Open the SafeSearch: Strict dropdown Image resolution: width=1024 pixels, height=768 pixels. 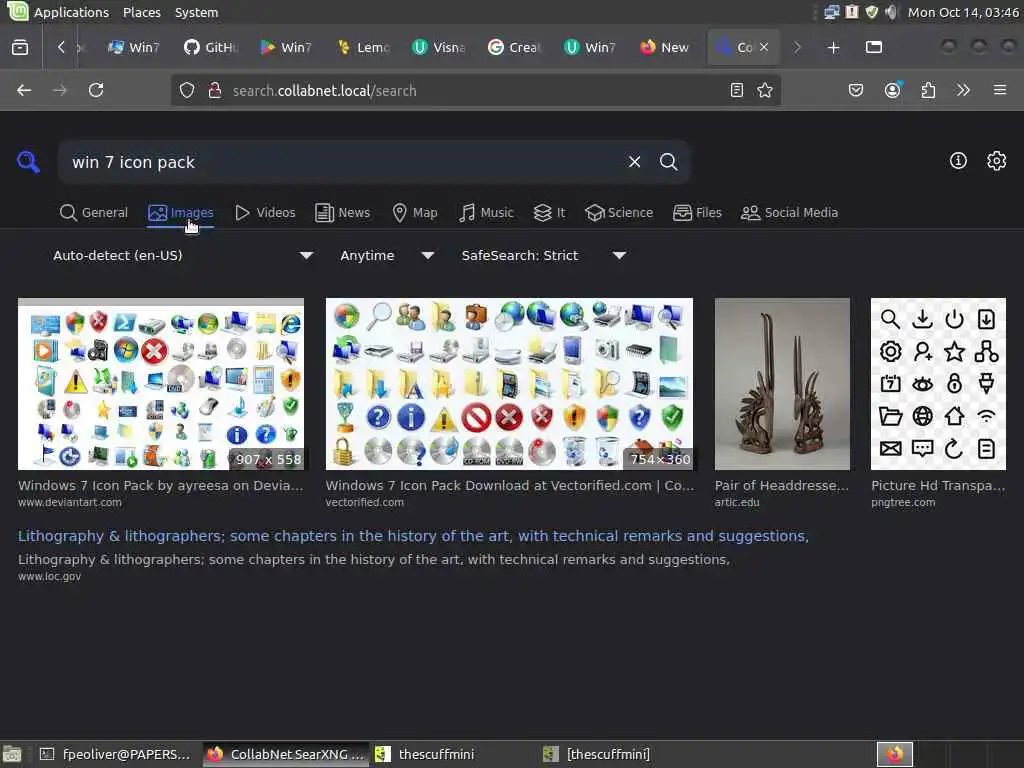543,255
